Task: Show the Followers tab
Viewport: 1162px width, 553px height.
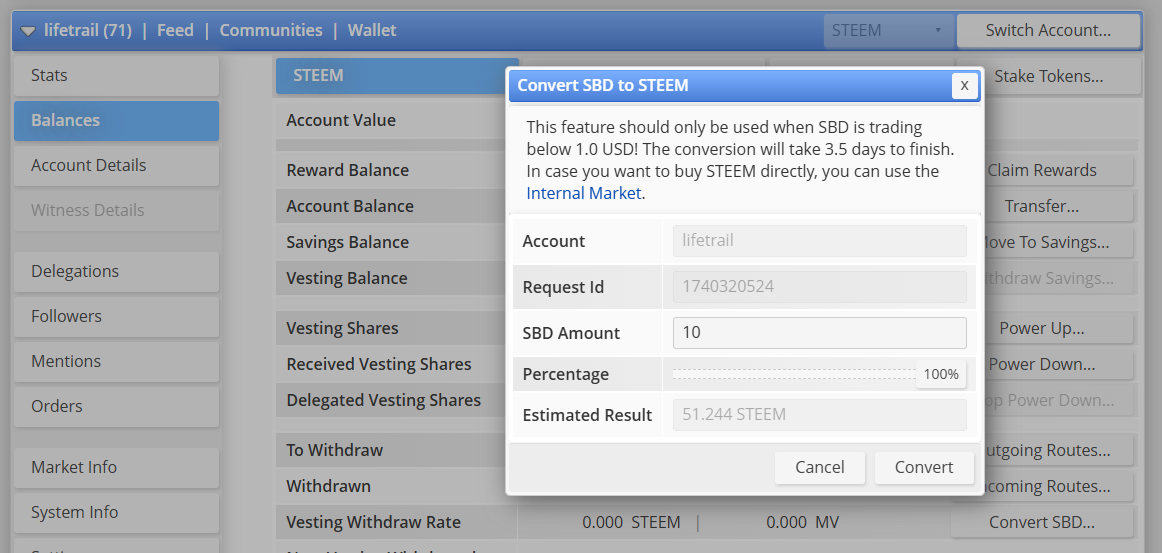Action: tap(116, 317)
